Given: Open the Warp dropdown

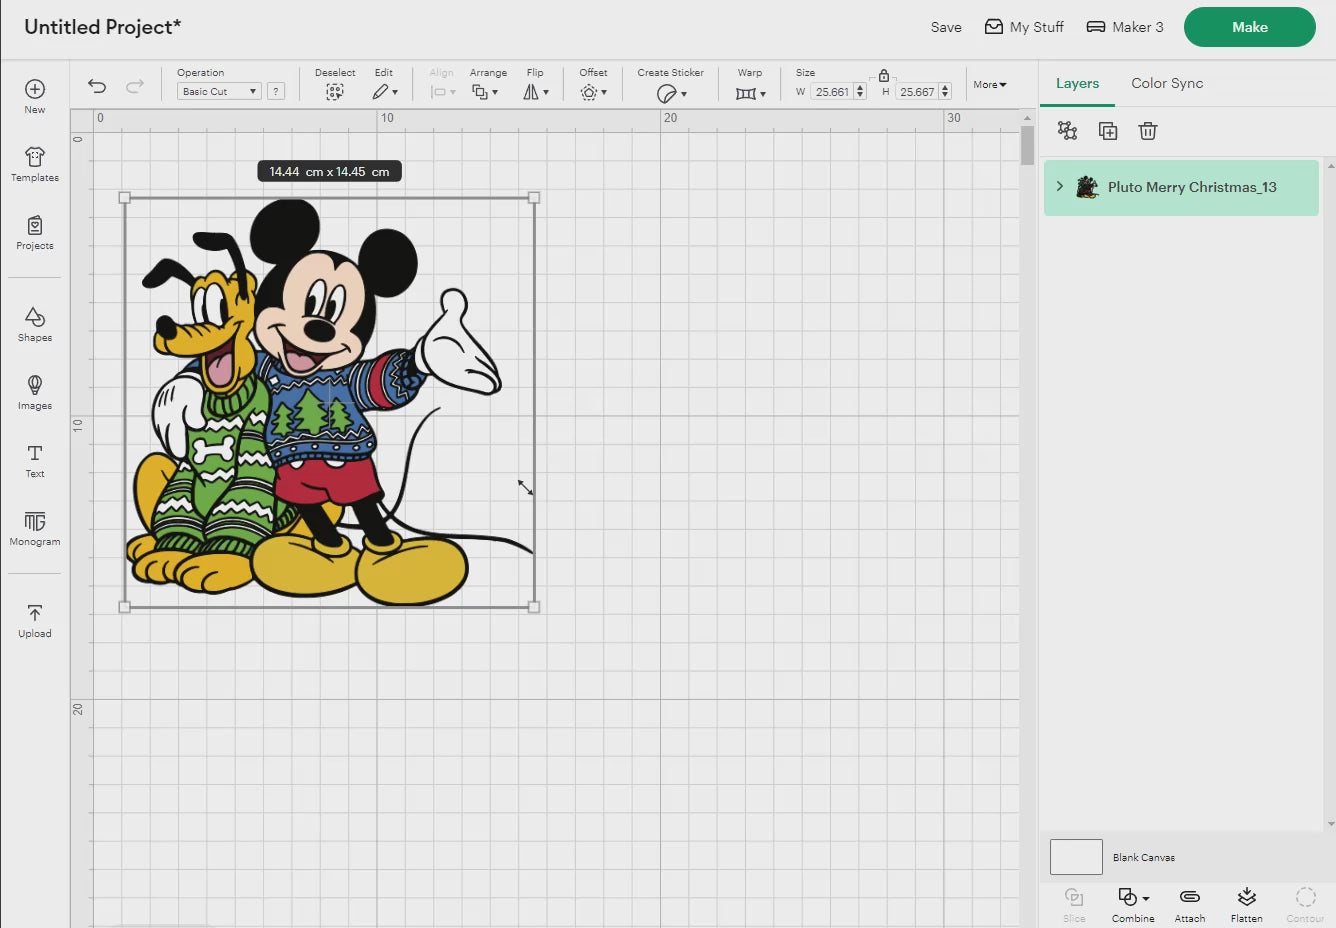Looking at the screenshot, I should [750, 93].
